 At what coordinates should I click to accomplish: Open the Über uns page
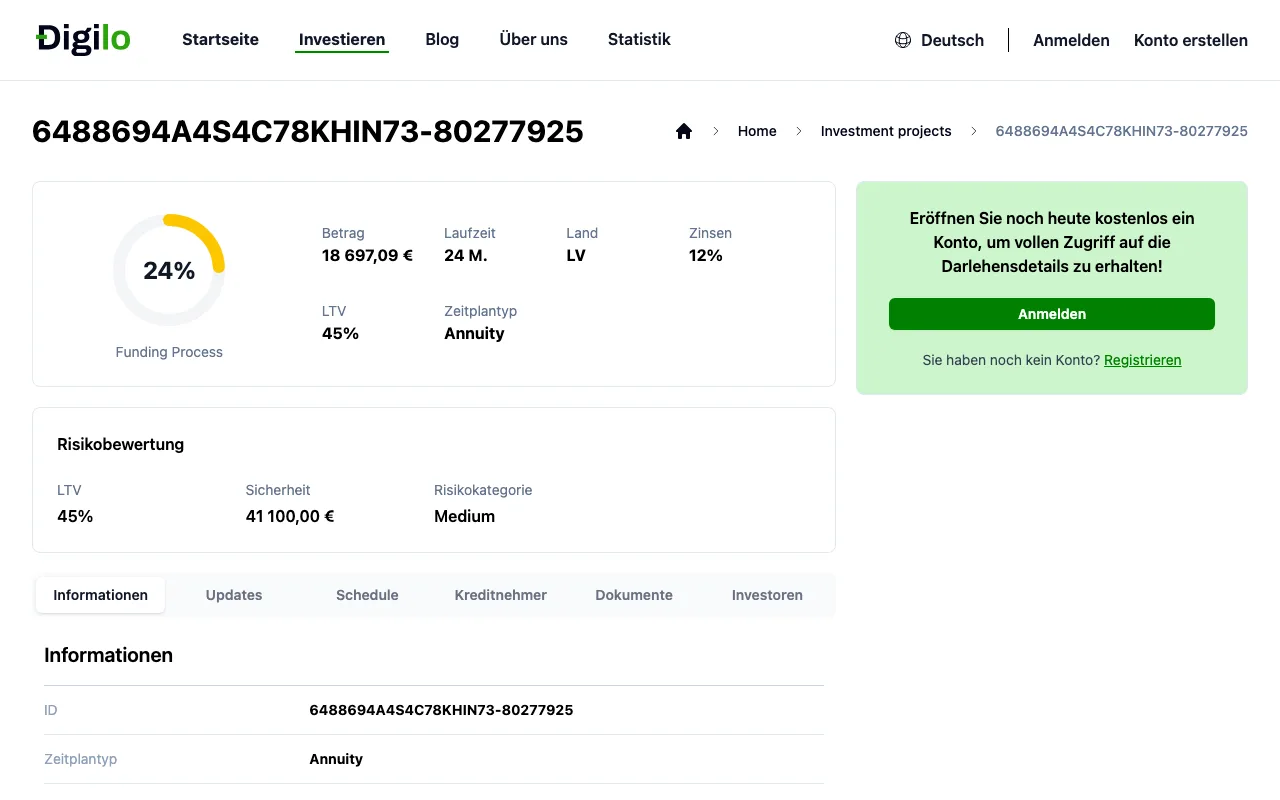tap(533, 40)
